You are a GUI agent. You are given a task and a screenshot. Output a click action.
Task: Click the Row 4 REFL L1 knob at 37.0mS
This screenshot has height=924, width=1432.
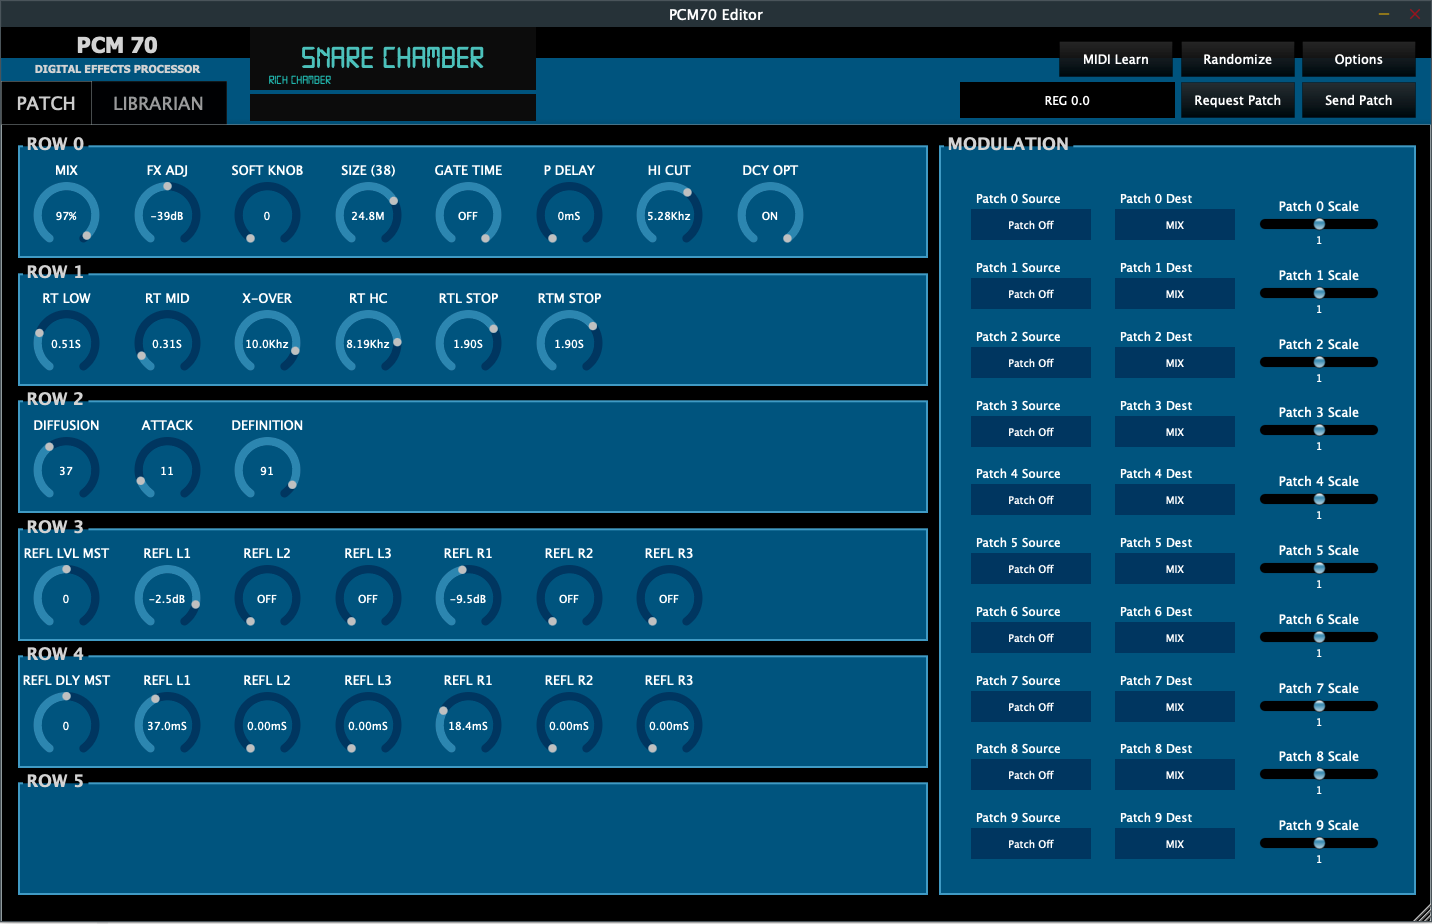pos(167,725)
